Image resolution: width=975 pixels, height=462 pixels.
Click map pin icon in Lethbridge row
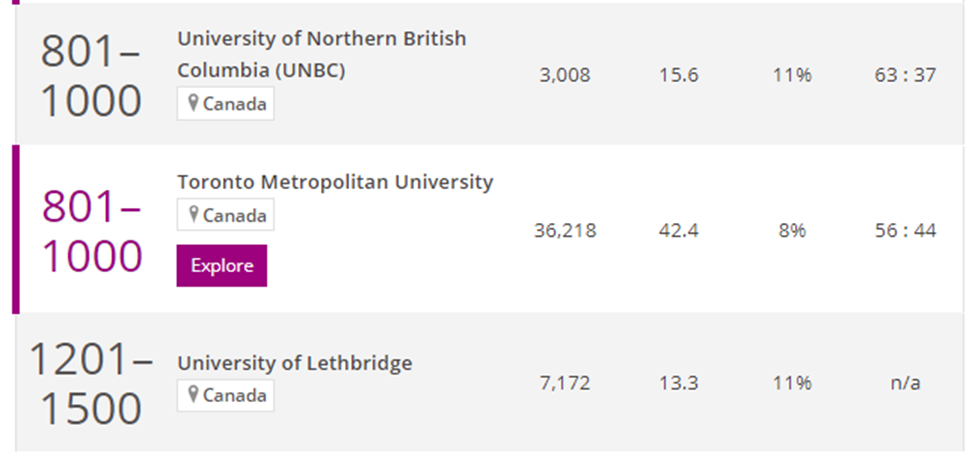[194, 395]
